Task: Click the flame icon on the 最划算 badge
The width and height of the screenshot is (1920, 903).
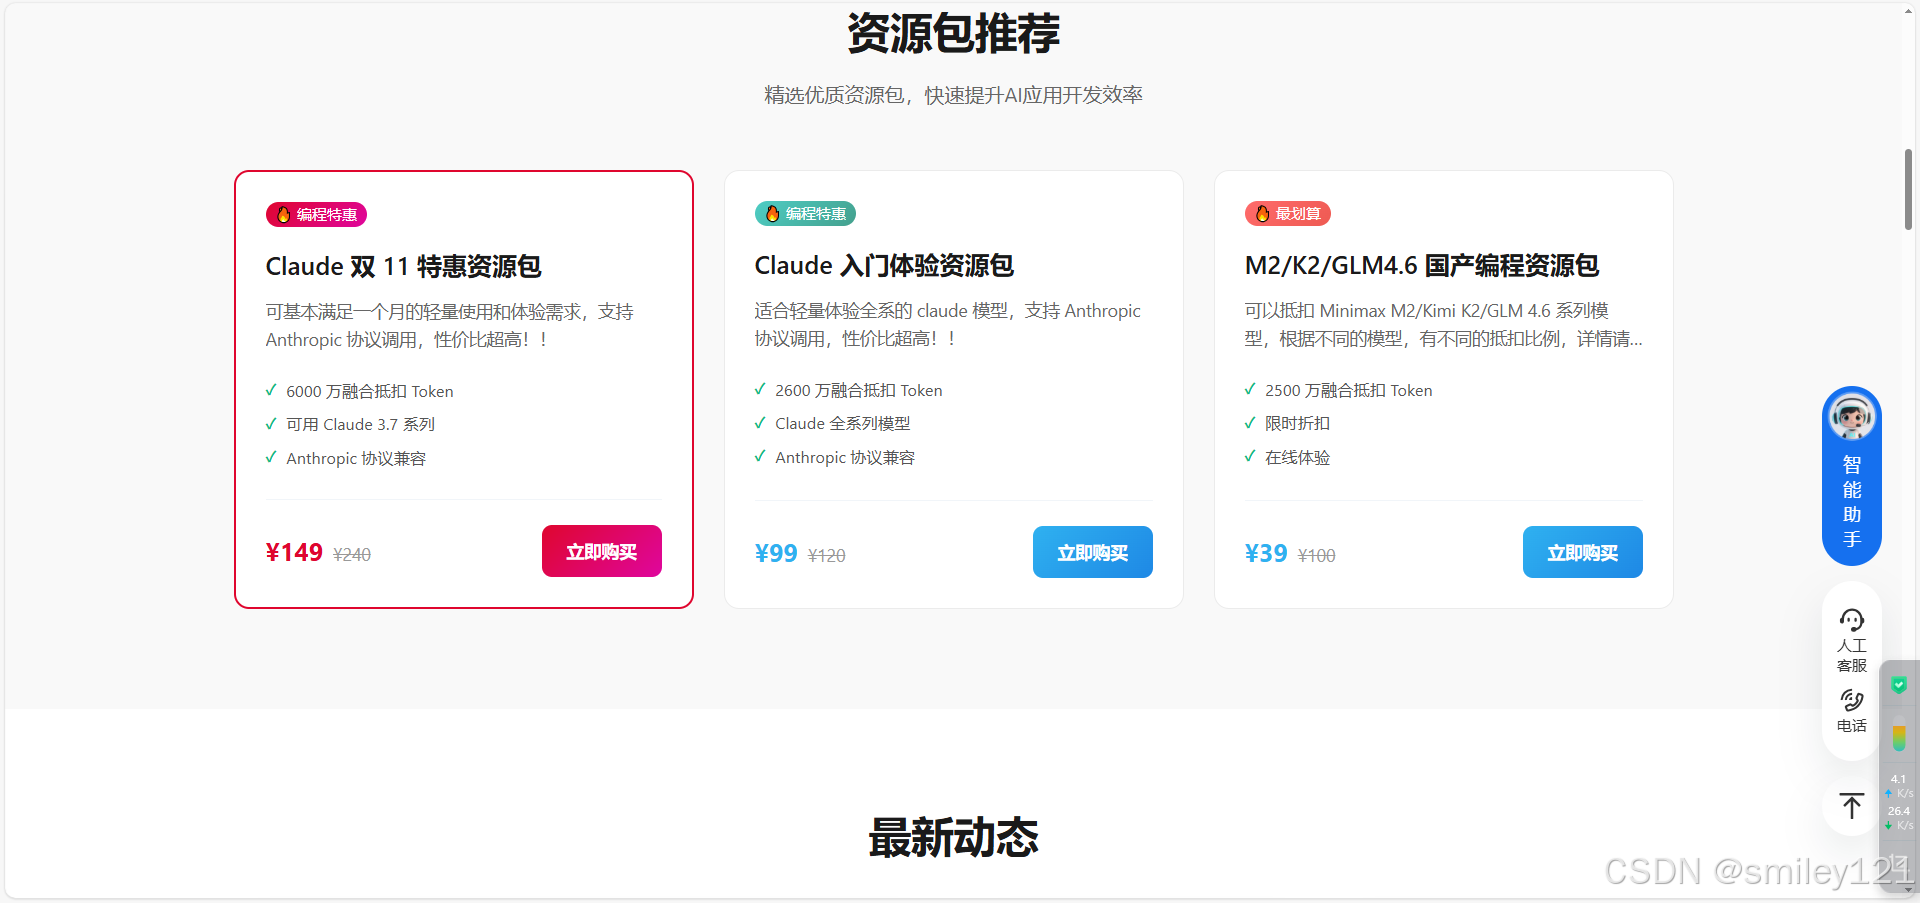Action: click(x=1261, y=213)
